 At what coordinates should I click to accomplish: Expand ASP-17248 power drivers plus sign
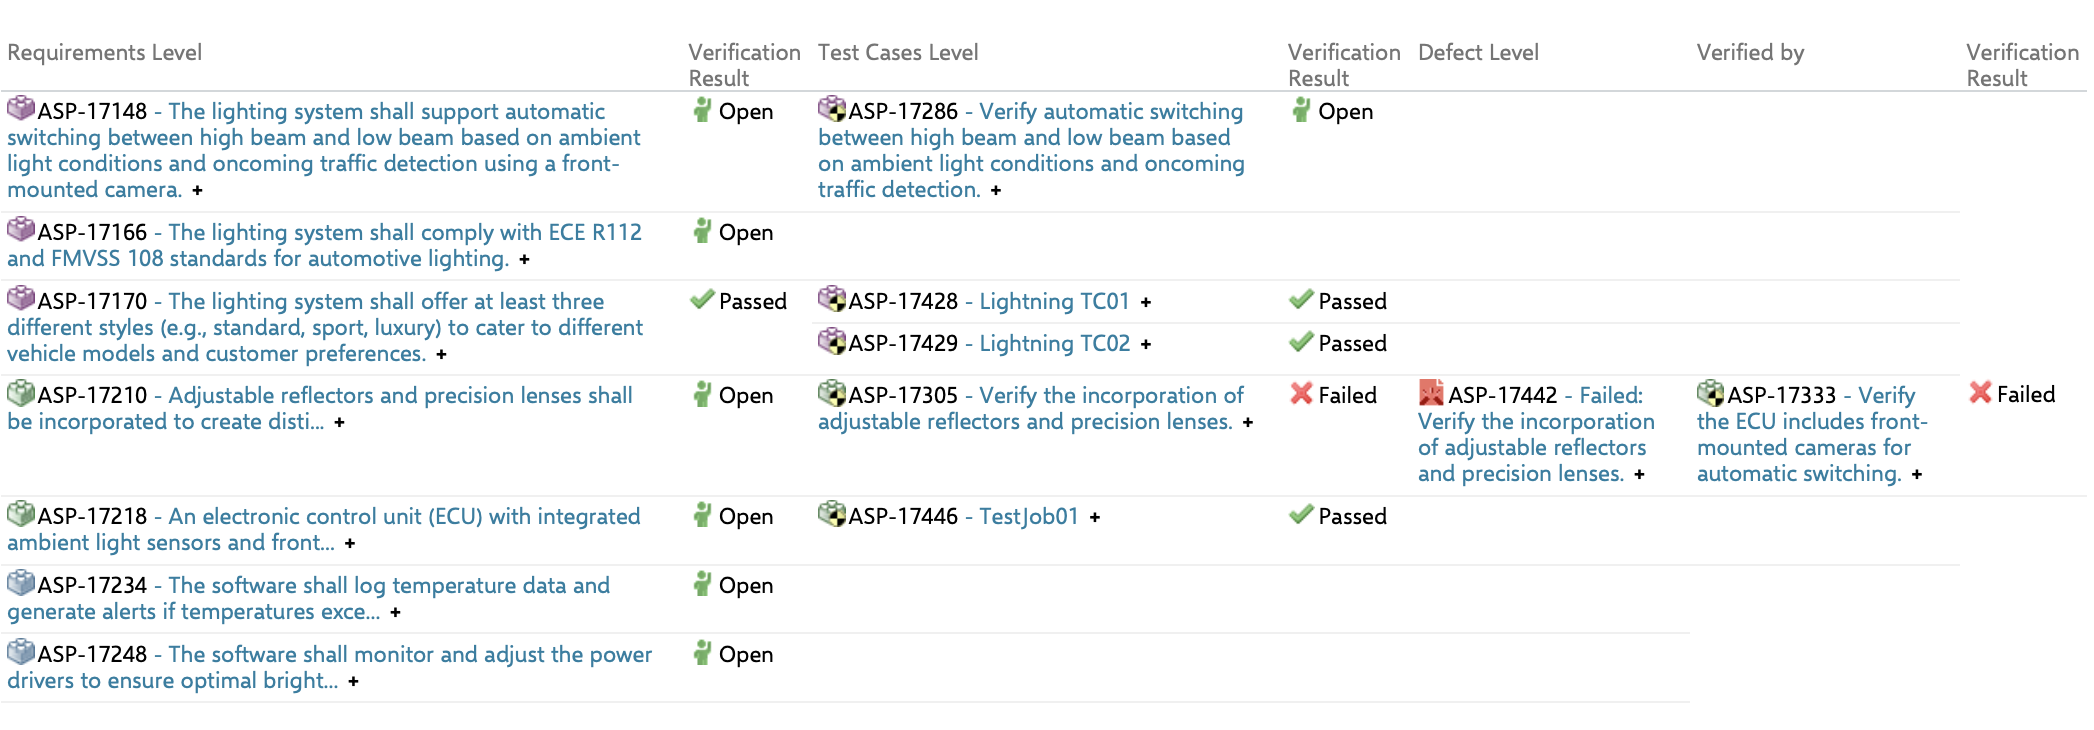(353, 681)
